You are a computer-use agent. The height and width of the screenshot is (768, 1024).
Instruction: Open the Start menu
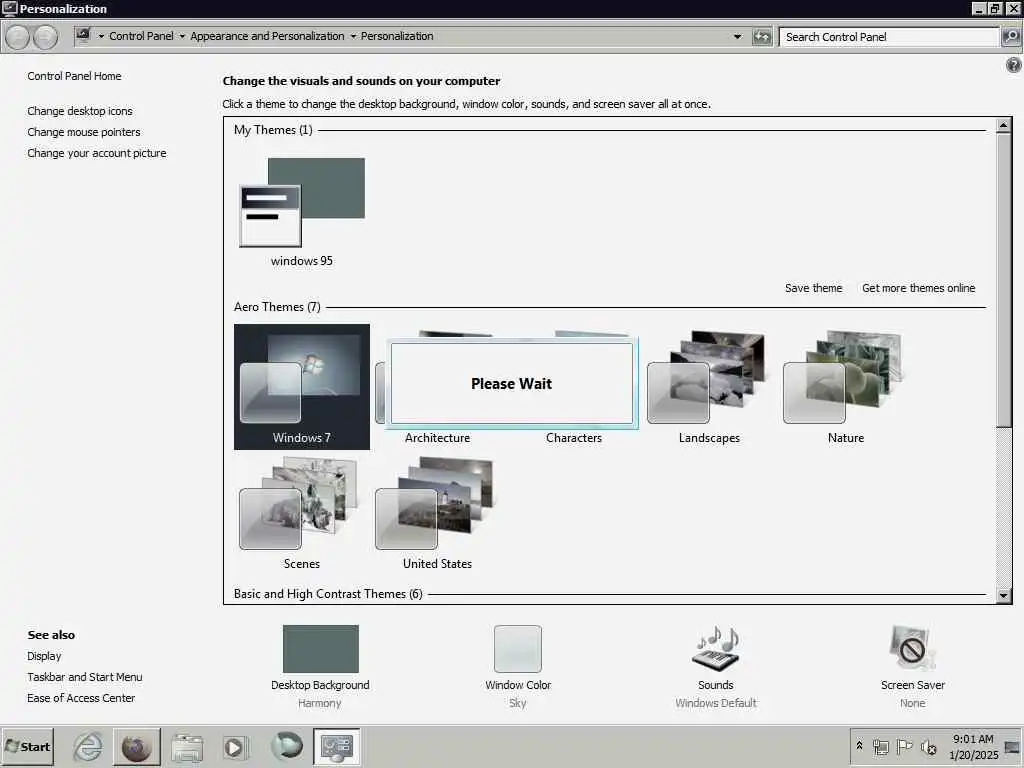pyautogui.click(x=27, y=746)
